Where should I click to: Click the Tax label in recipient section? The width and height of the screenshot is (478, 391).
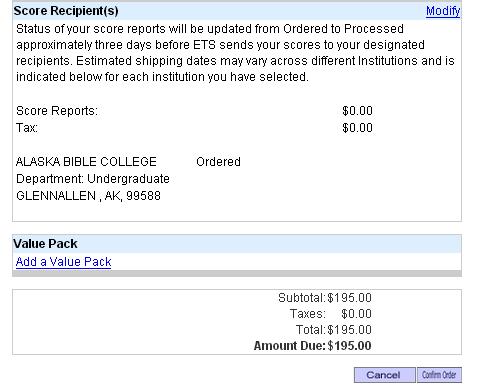click(27, 128)
